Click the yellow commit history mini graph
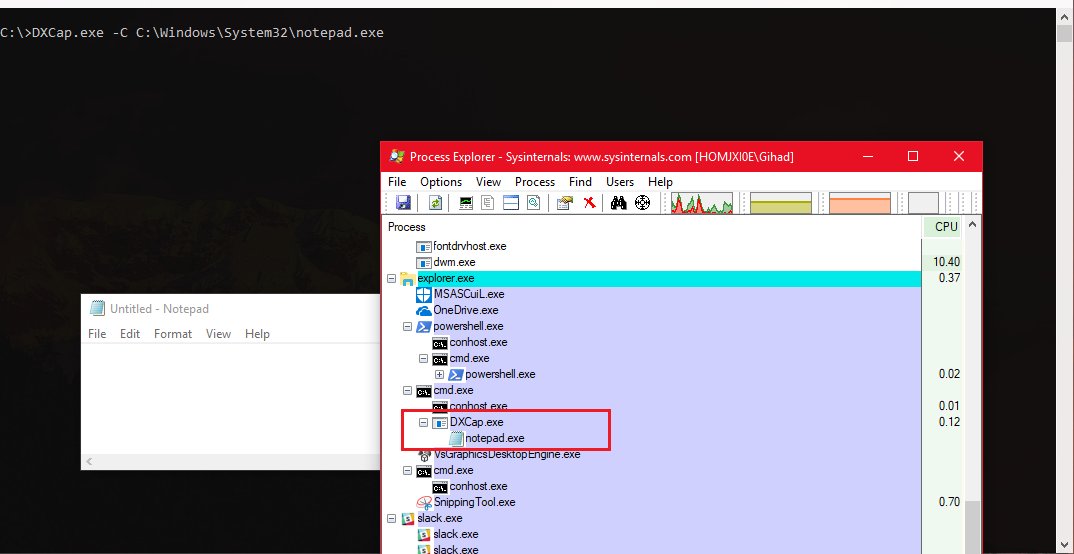 (781, 203)
